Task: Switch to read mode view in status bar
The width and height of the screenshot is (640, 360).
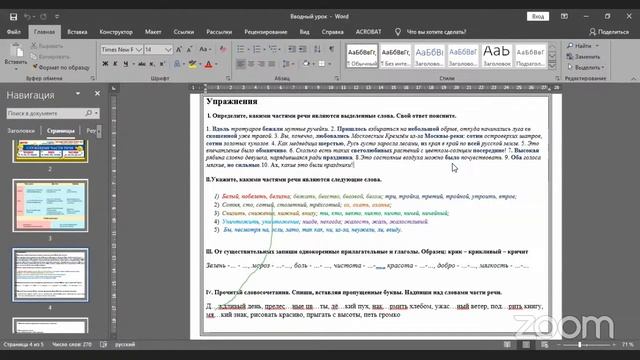Action: 507,344
